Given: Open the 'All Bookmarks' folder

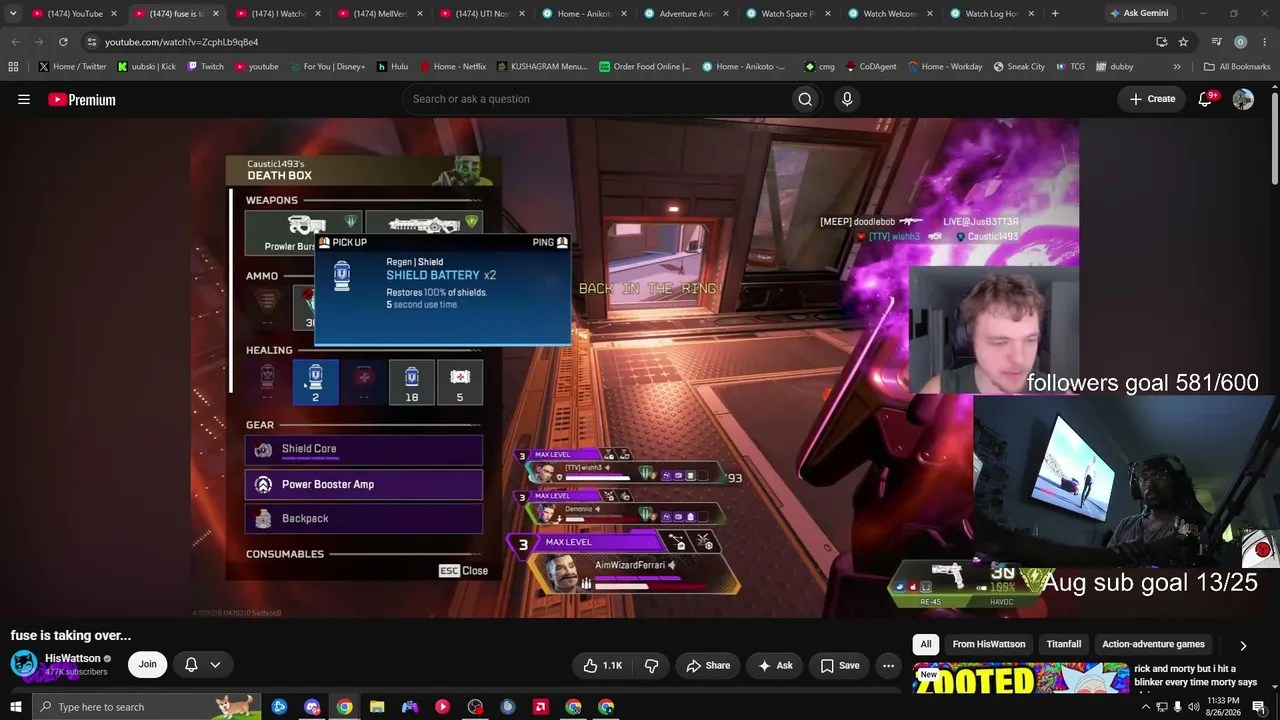Looking at the screenshot, I should pos(1237,67).
